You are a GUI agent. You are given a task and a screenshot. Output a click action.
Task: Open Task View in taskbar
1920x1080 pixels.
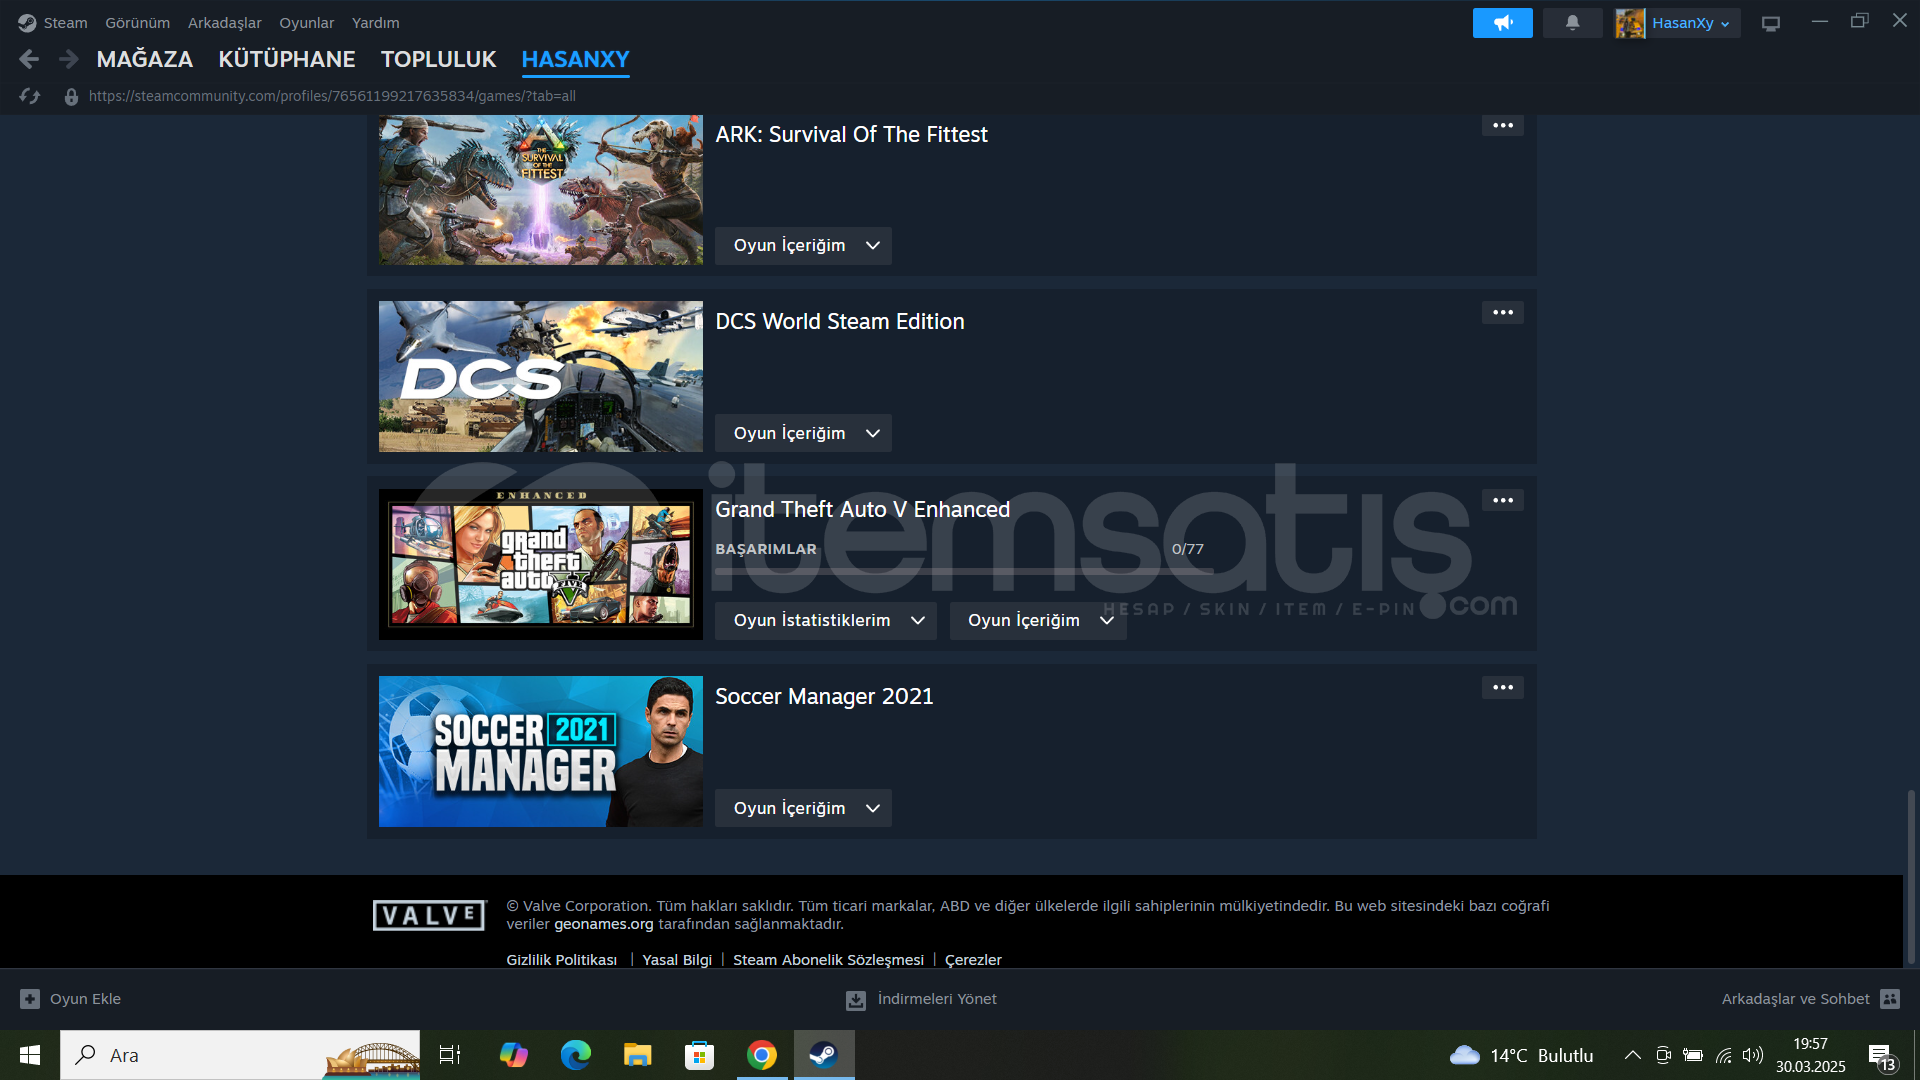point(450,1055)
